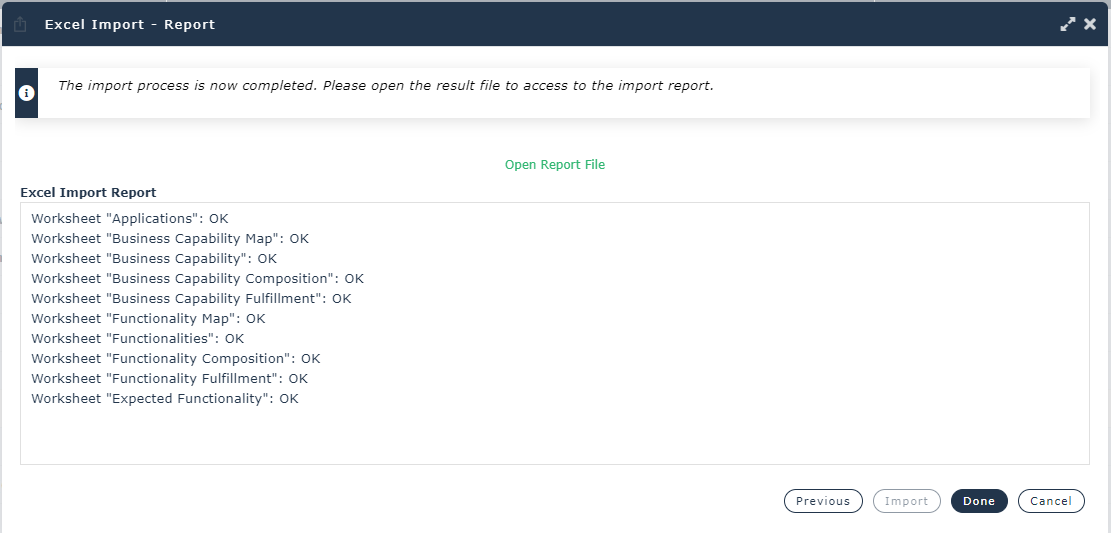The height and width of the screenshot is (533, 1111).
Task: Go back with the Previous button
Action: (823, 501)
